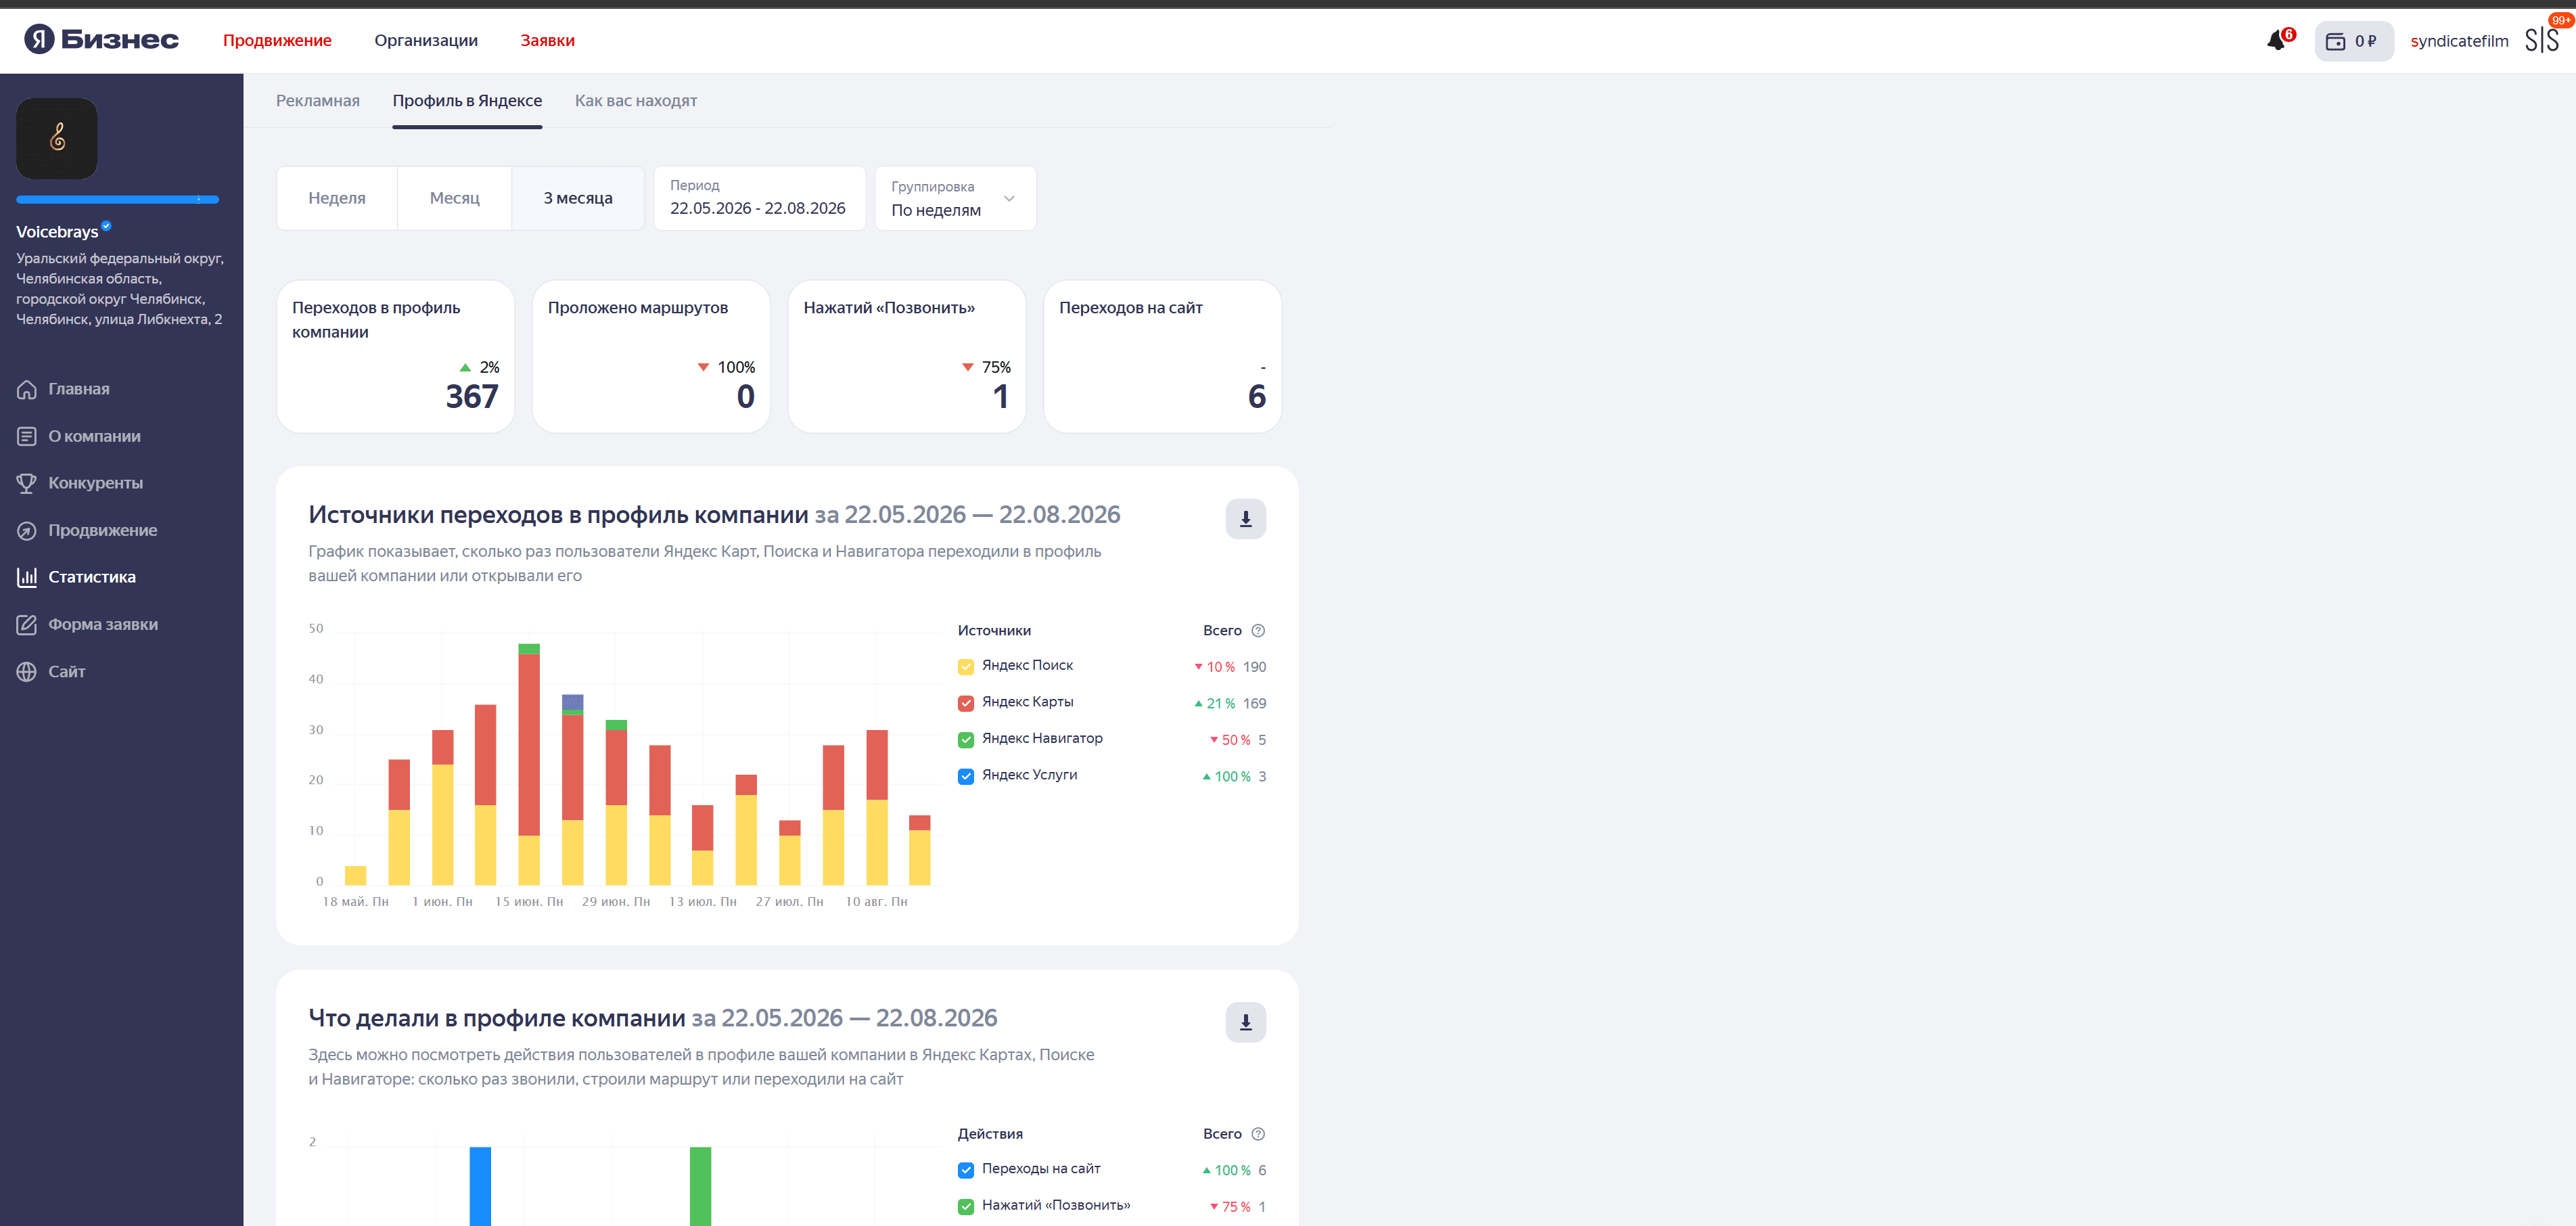Download the Что делали в профиле chart

[1246, 1022]
